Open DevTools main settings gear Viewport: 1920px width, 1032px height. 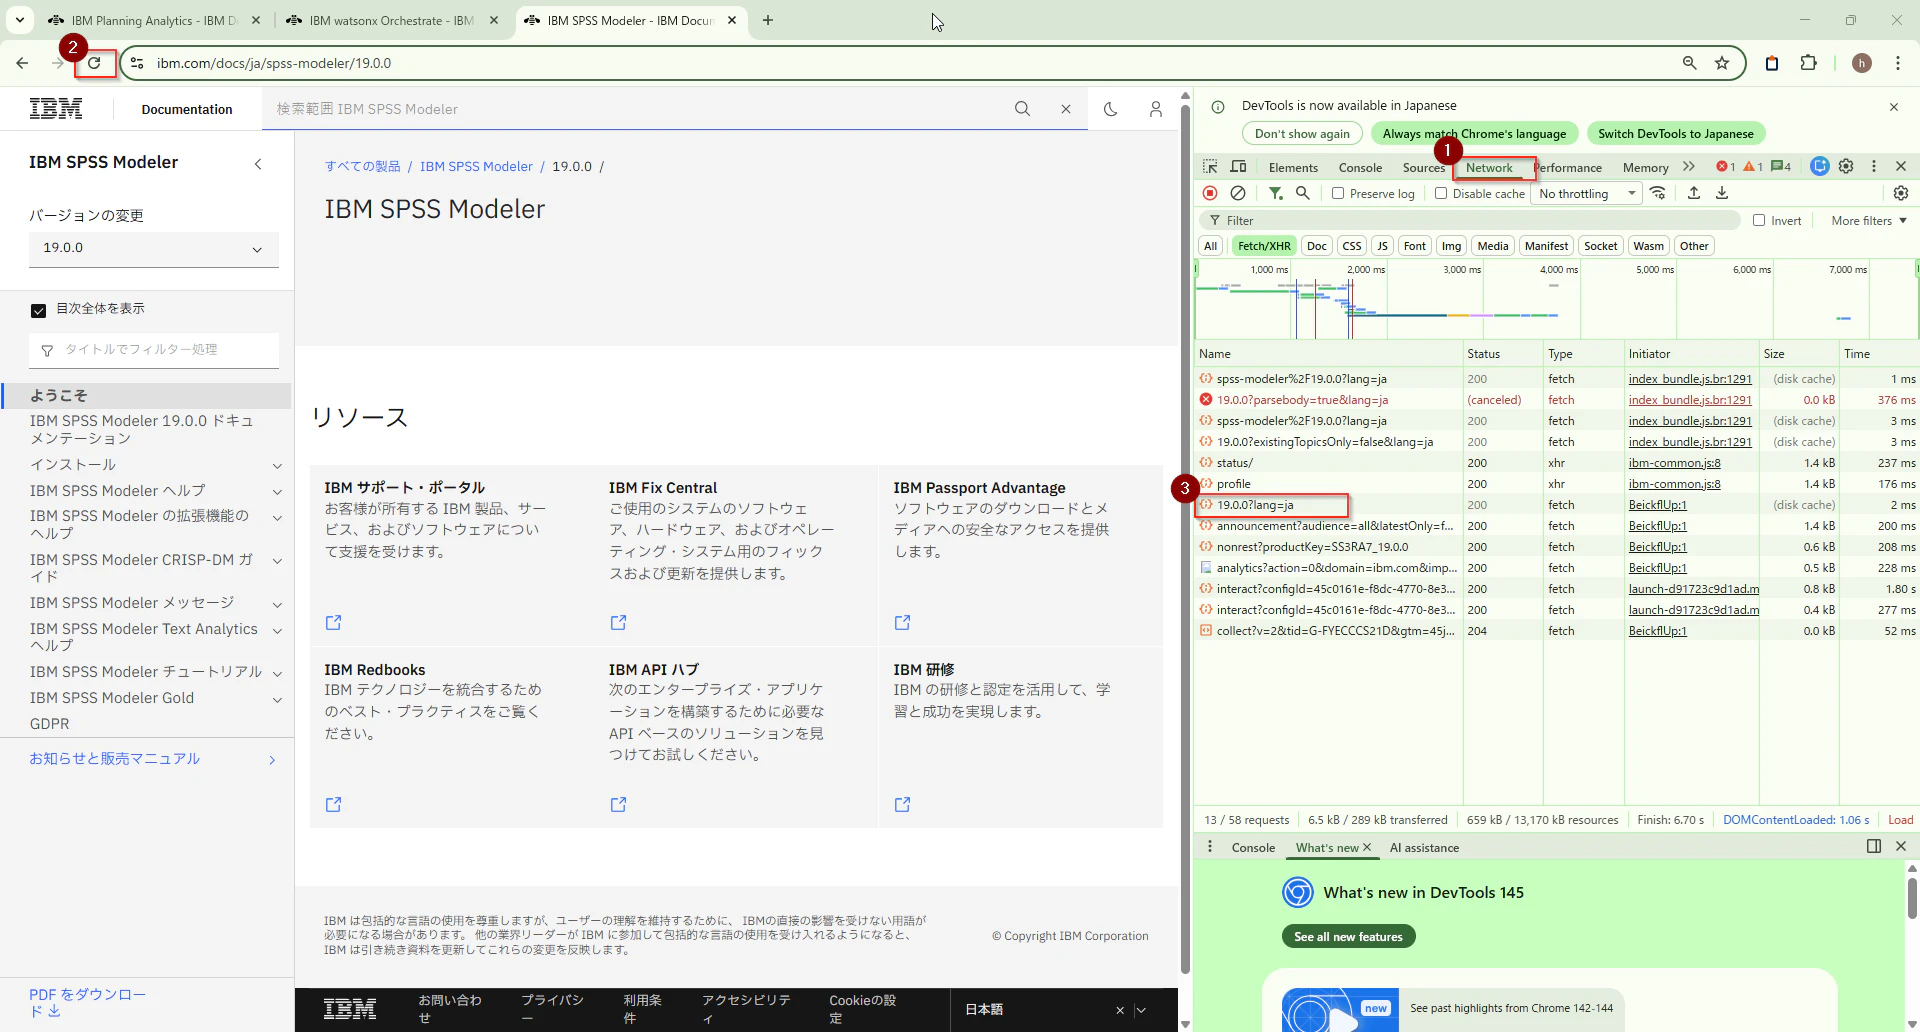pyautogui.click(x=1847, y=167)
